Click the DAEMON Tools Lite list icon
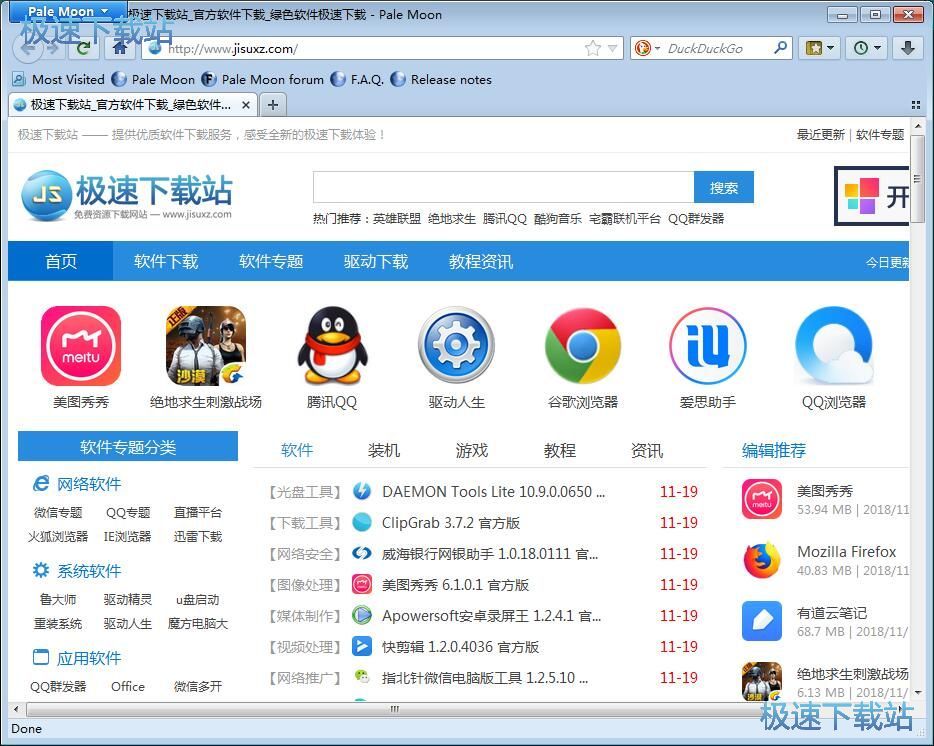 [362, 492]
